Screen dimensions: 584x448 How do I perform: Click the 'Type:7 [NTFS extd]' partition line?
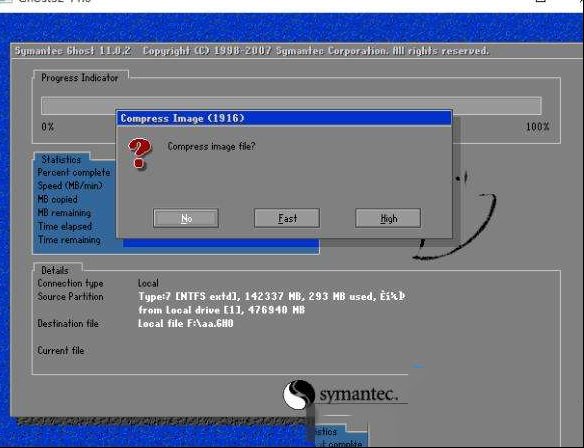coord(272,296)
